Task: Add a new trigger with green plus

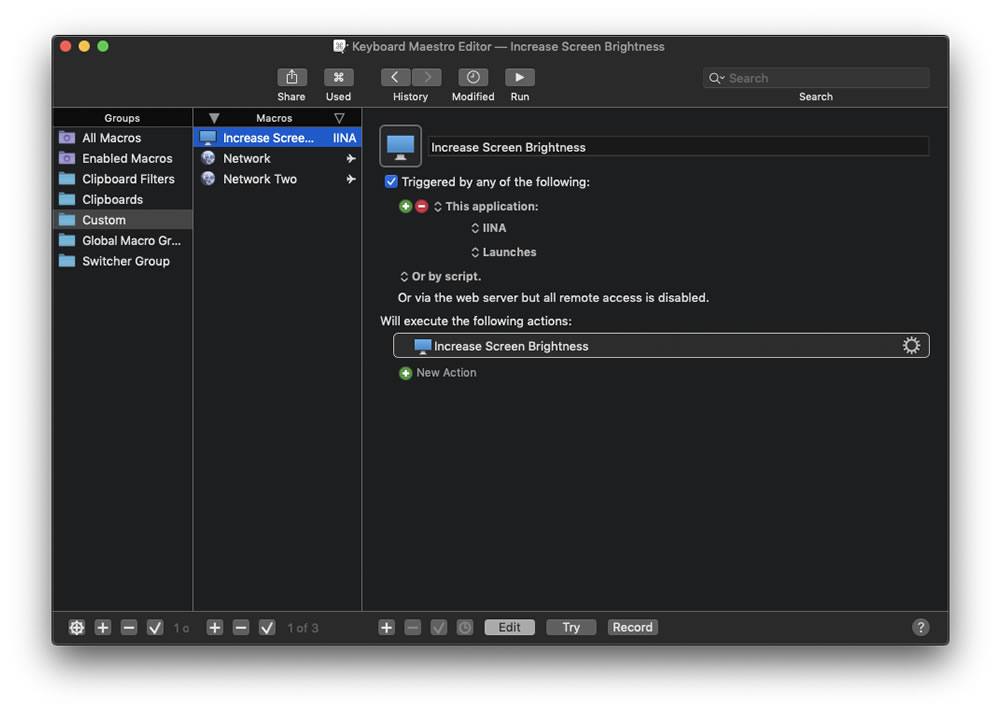Action: click(x=405, y=207)
